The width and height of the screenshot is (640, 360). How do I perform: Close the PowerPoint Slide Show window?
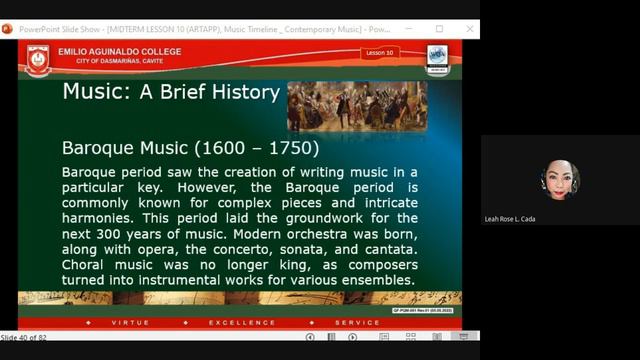point(470,29)
